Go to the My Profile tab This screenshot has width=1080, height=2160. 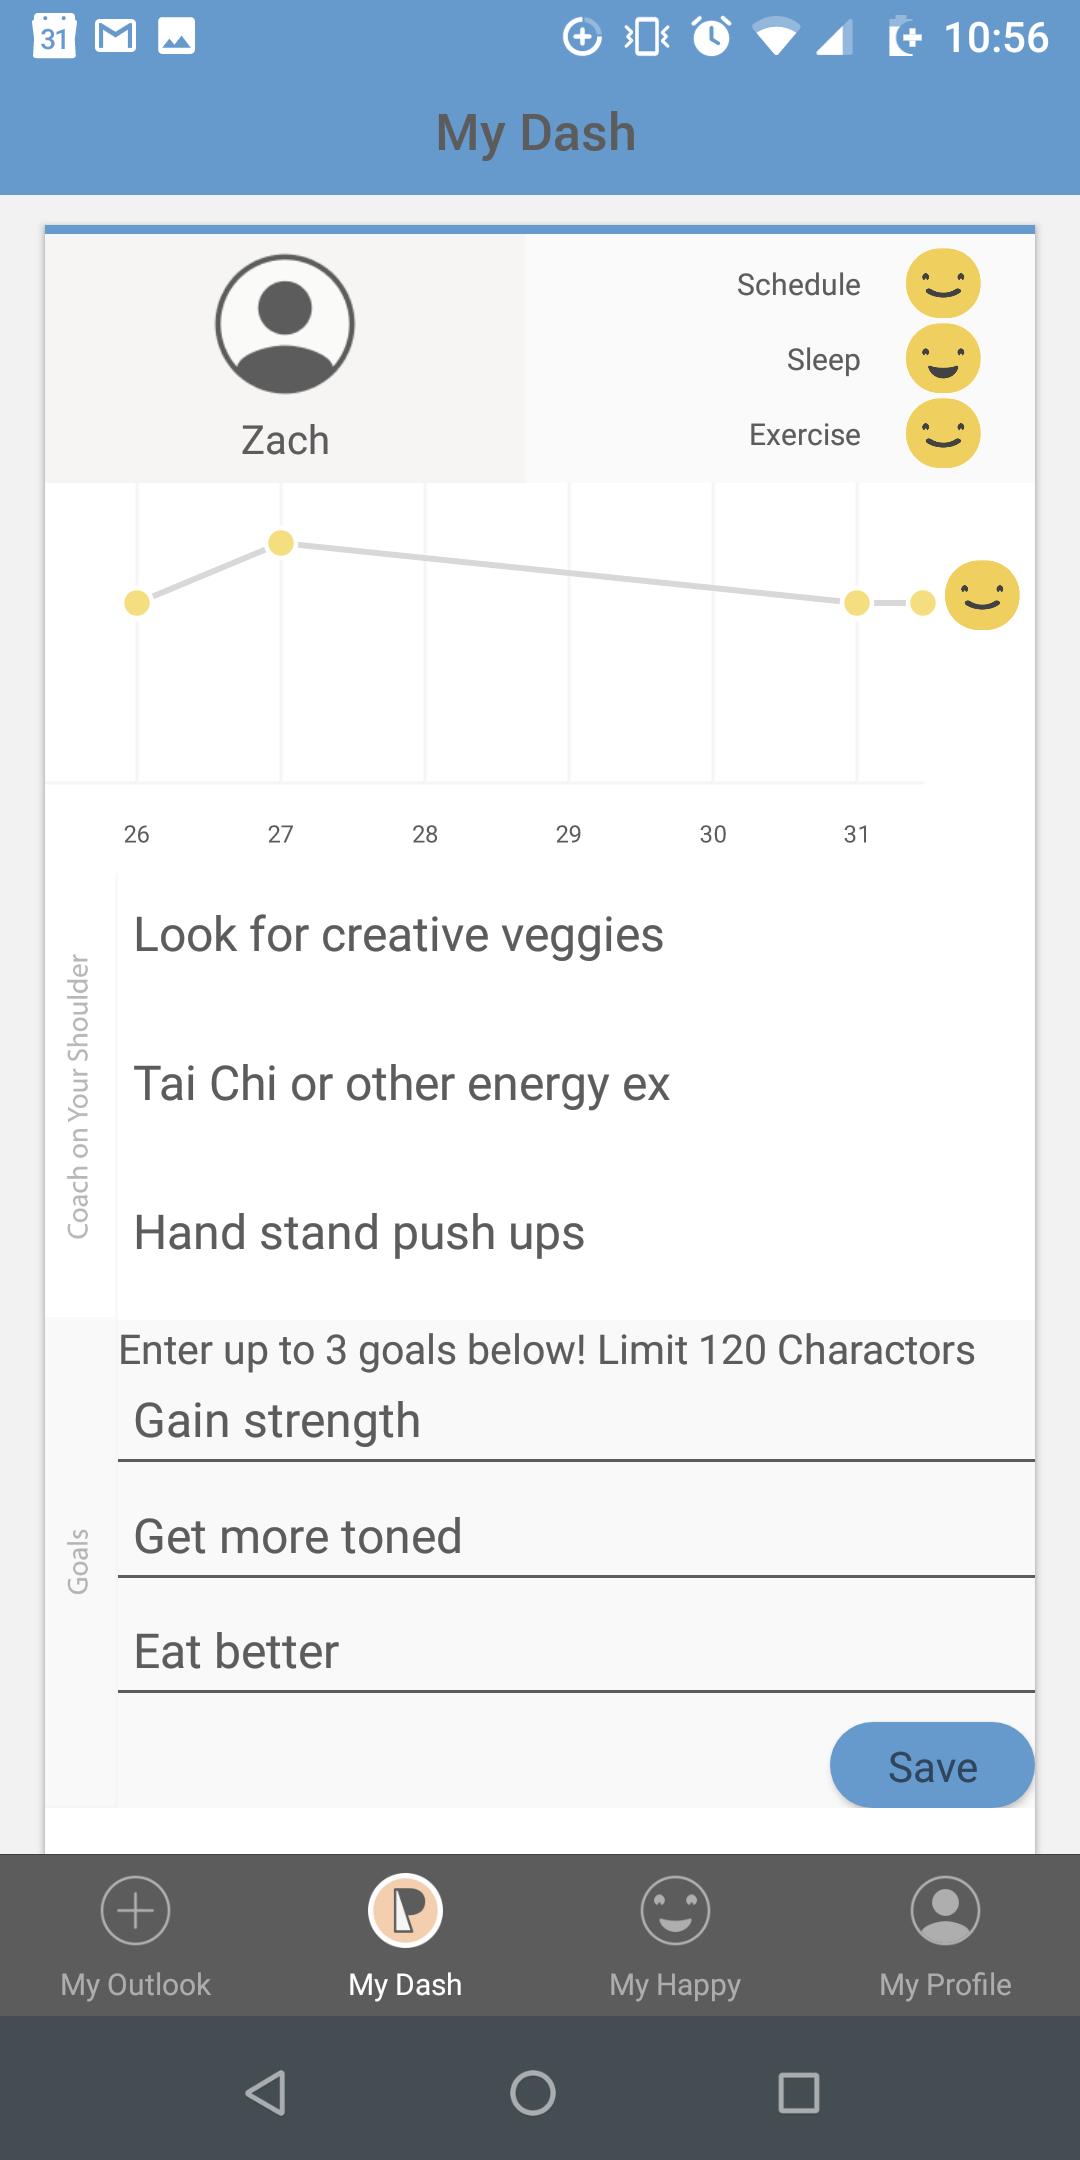pyautogui.click(x=945, y=1936)
